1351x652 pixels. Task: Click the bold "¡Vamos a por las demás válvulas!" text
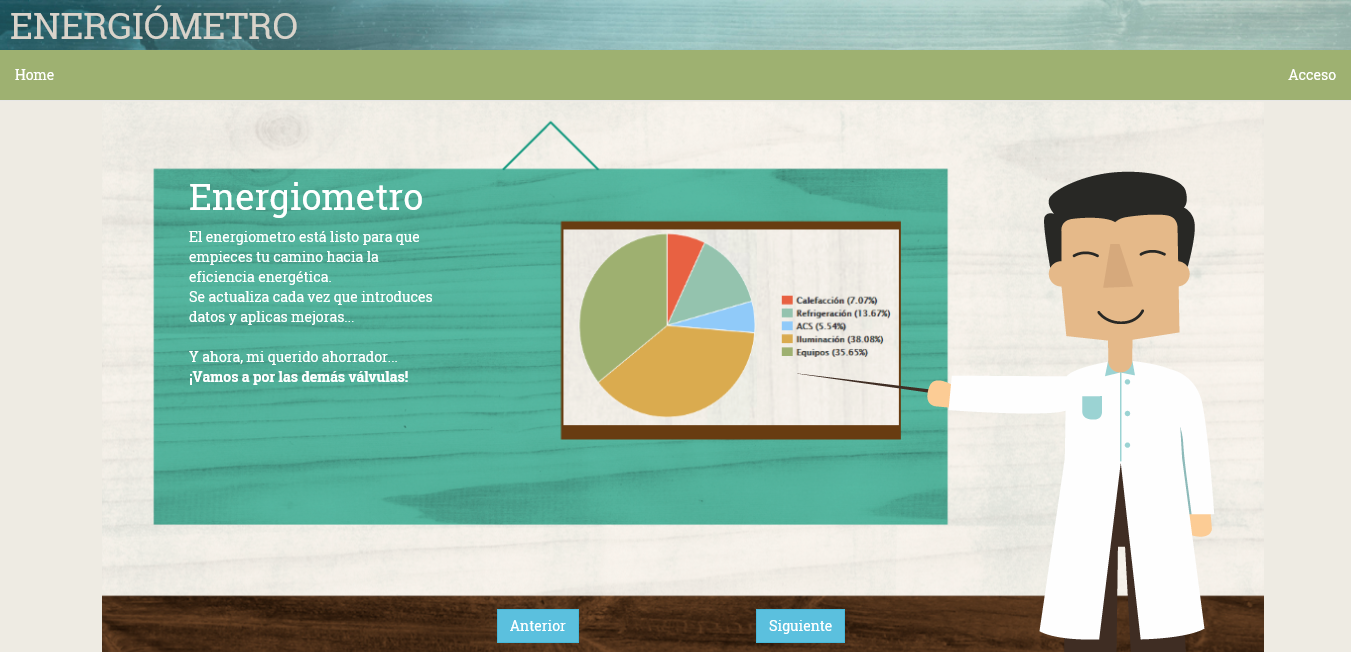tap(299, 377)
